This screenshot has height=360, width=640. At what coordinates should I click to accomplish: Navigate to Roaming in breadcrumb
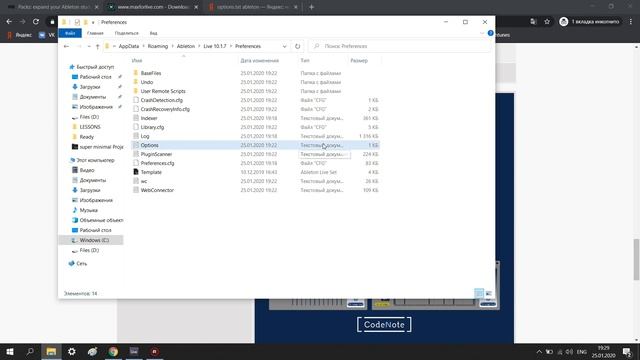pyautogui.click(x=158, y=47)
